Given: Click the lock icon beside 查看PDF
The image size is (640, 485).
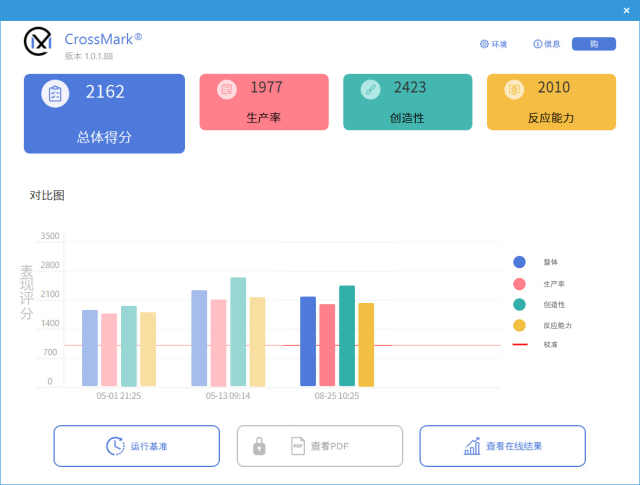Looking at the screenshot, I should coord(259,446).
